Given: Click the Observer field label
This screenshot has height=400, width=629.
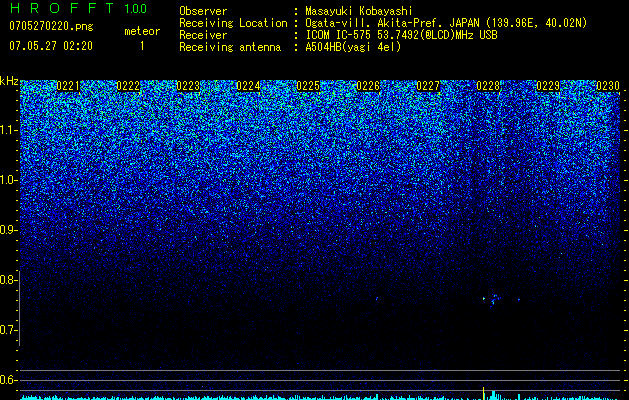Looking at the screenshot, I should [x=203, y=11].
